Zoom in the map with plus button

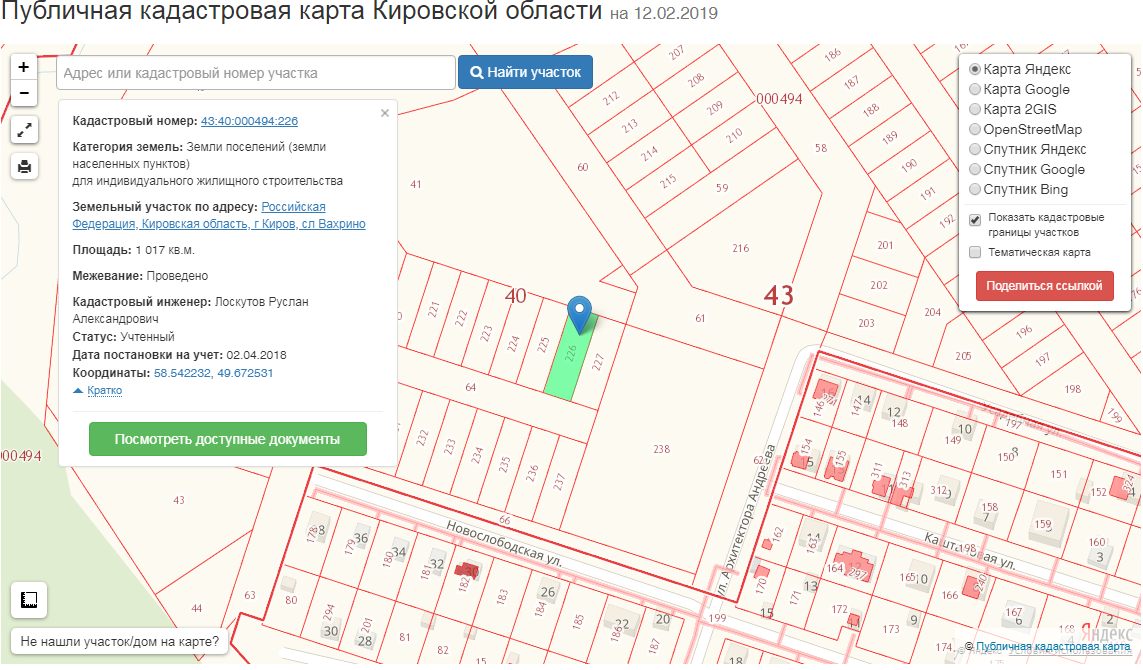tap(23, 67)
